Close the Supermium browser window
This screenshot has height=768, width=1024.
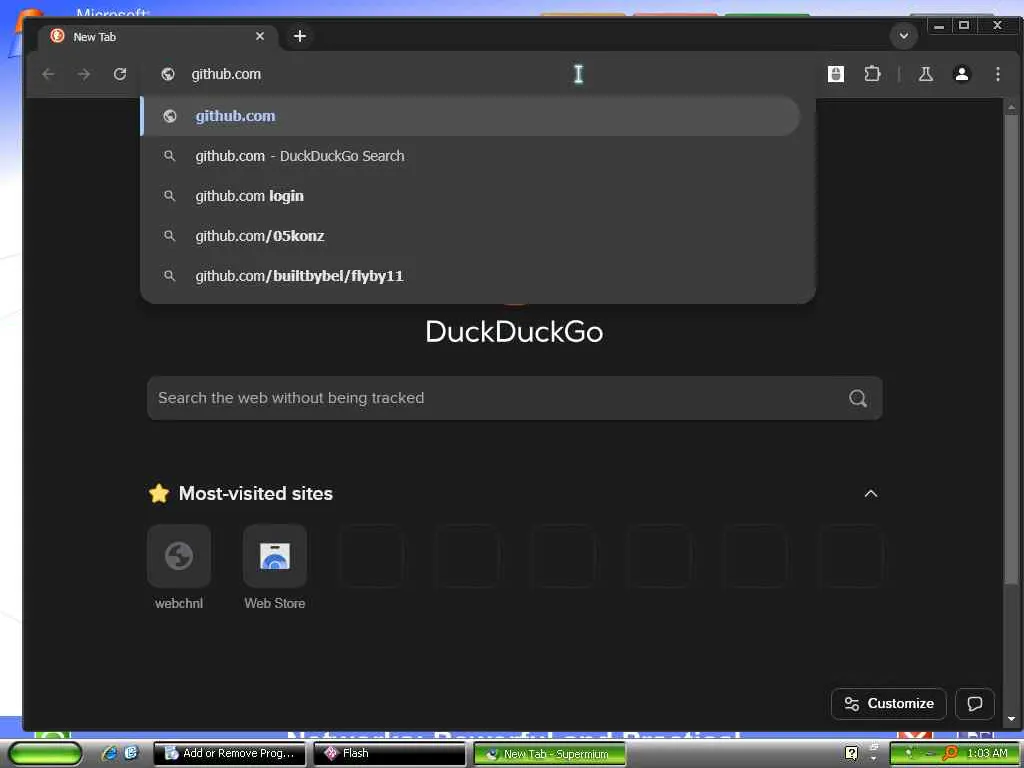[x=997, y=26]
